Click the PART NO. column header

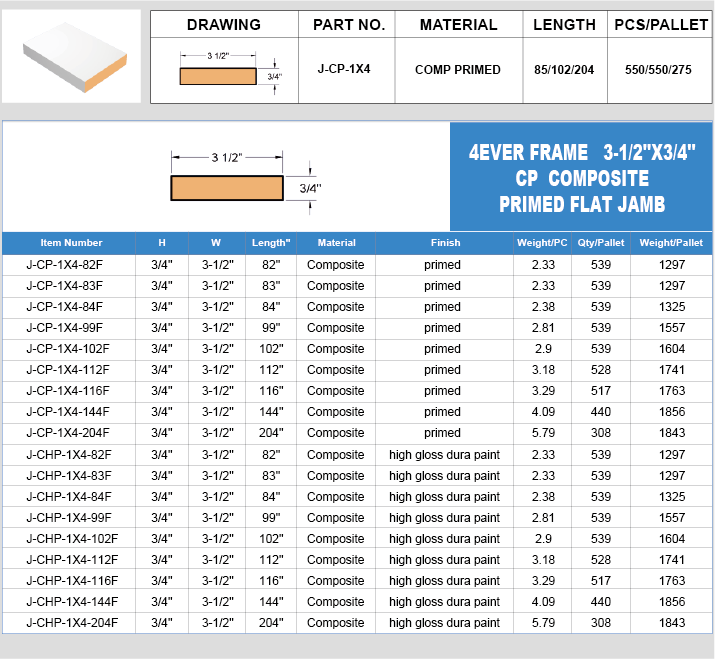[349, 25]
